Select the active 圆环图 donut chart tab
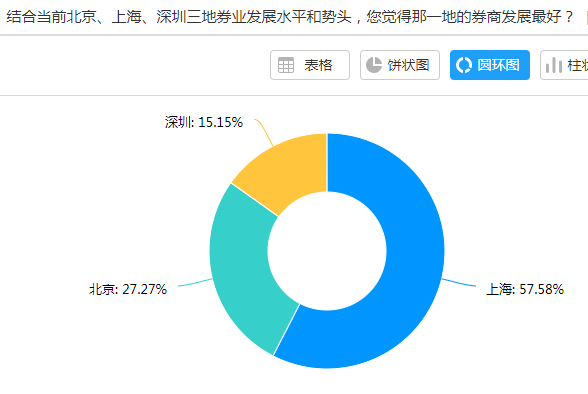588x394 pixels. (x=490, y=65)
